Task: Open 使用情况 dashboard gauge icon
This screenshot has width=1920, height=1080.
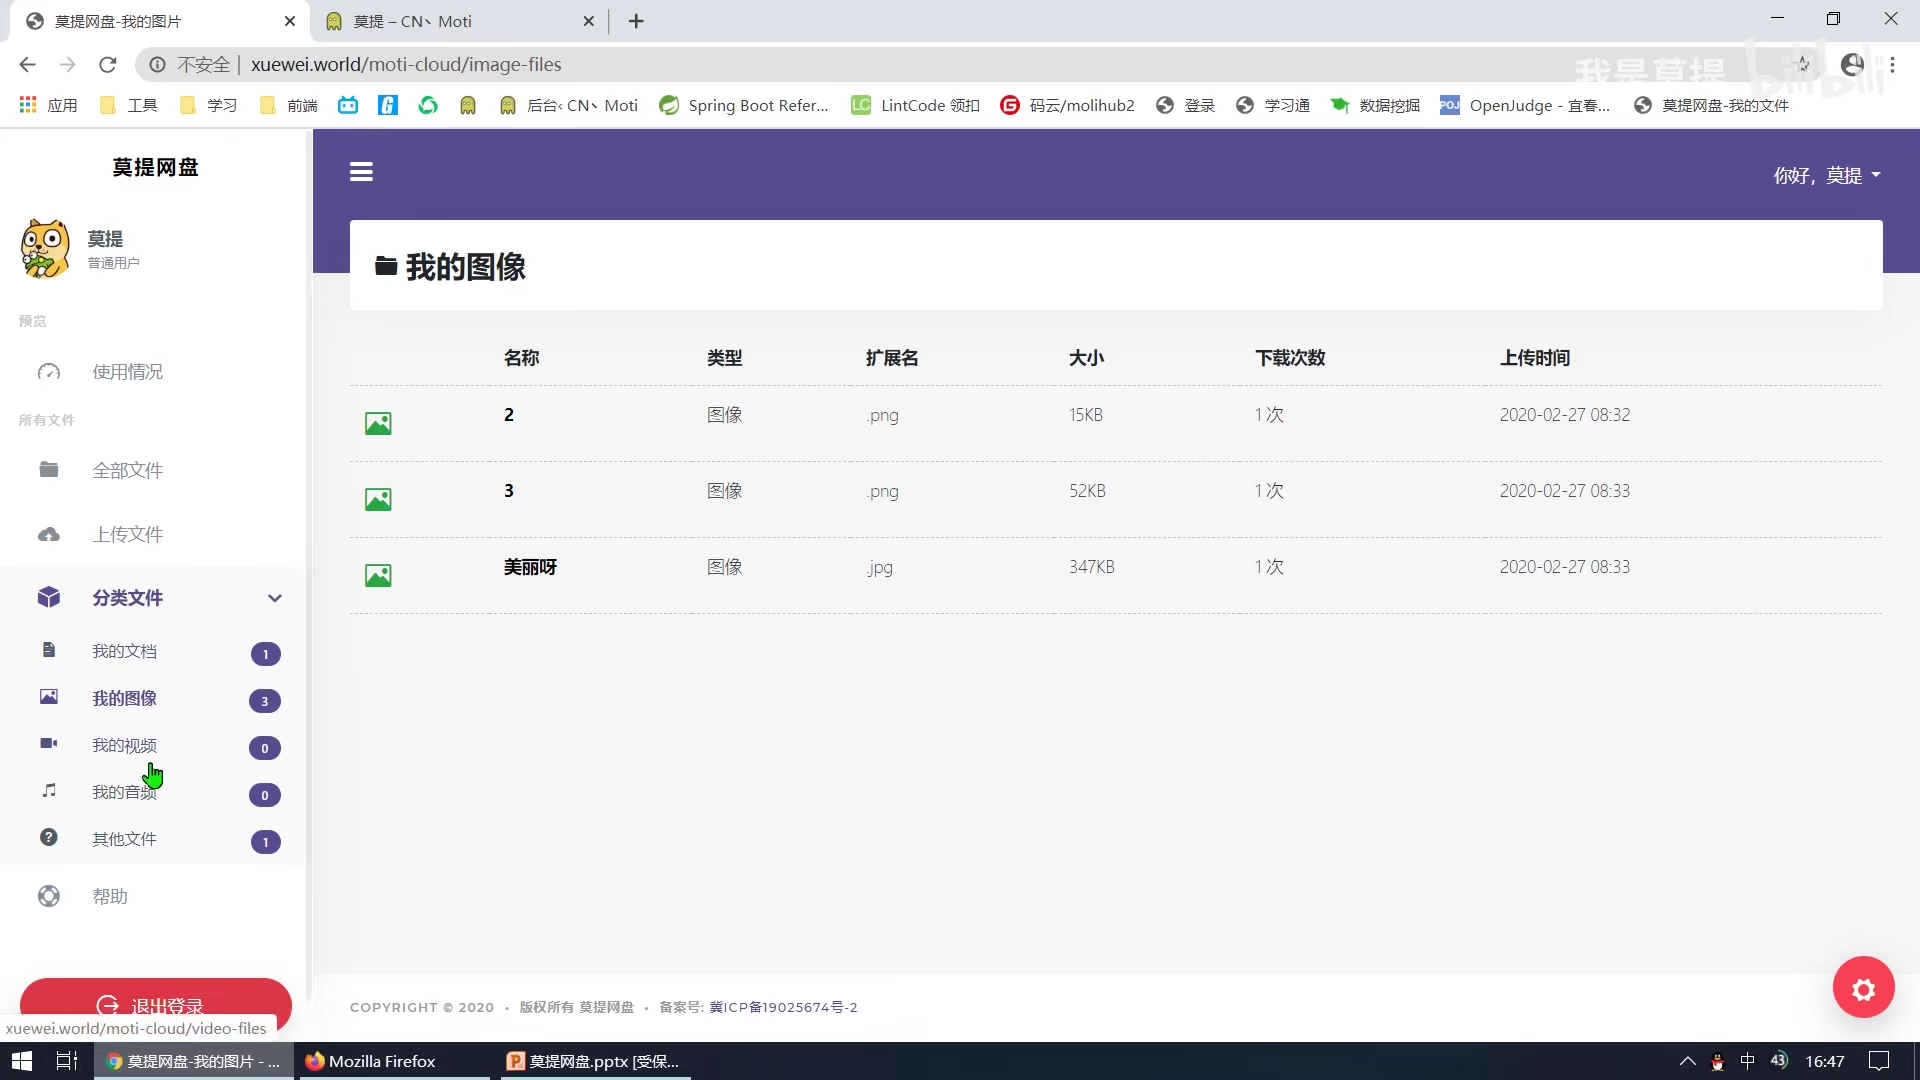Action: point(49,372)
